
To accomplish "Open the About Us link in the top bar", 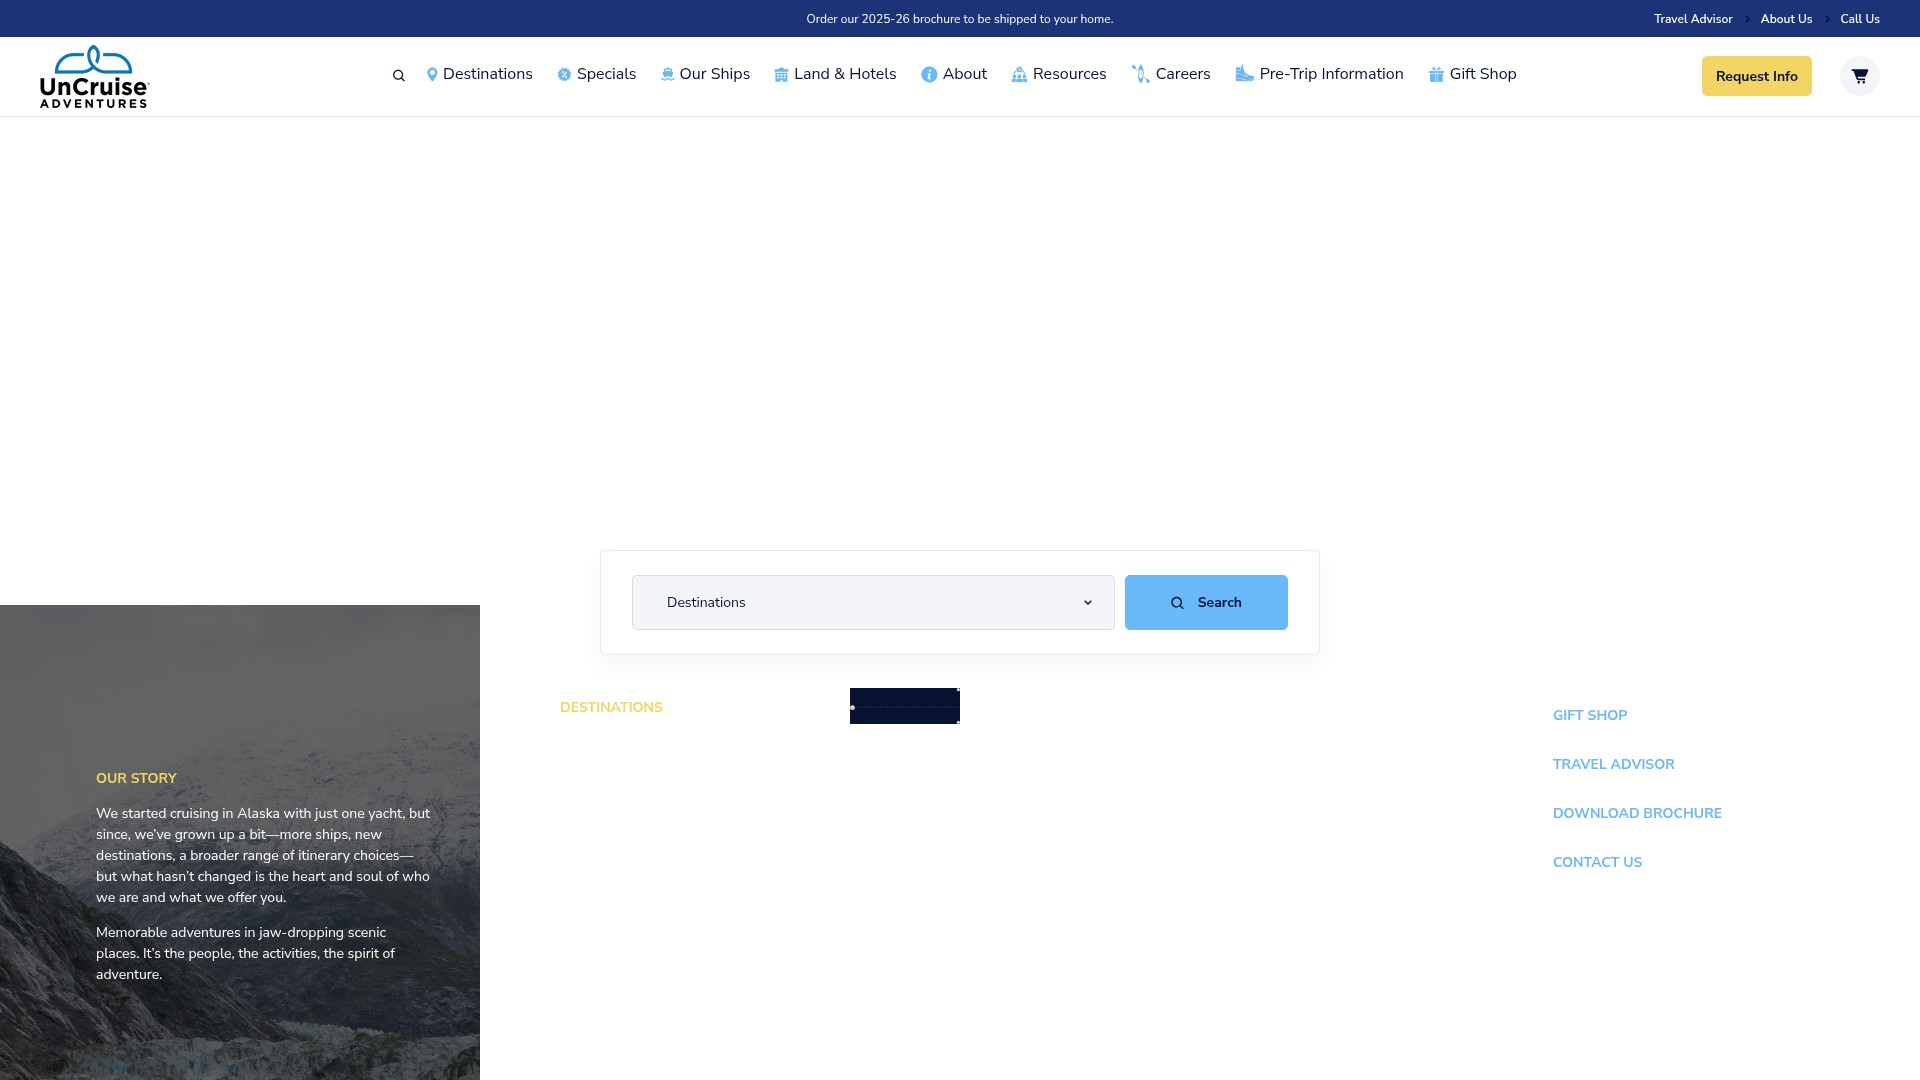I will [x=1786, y=19].
